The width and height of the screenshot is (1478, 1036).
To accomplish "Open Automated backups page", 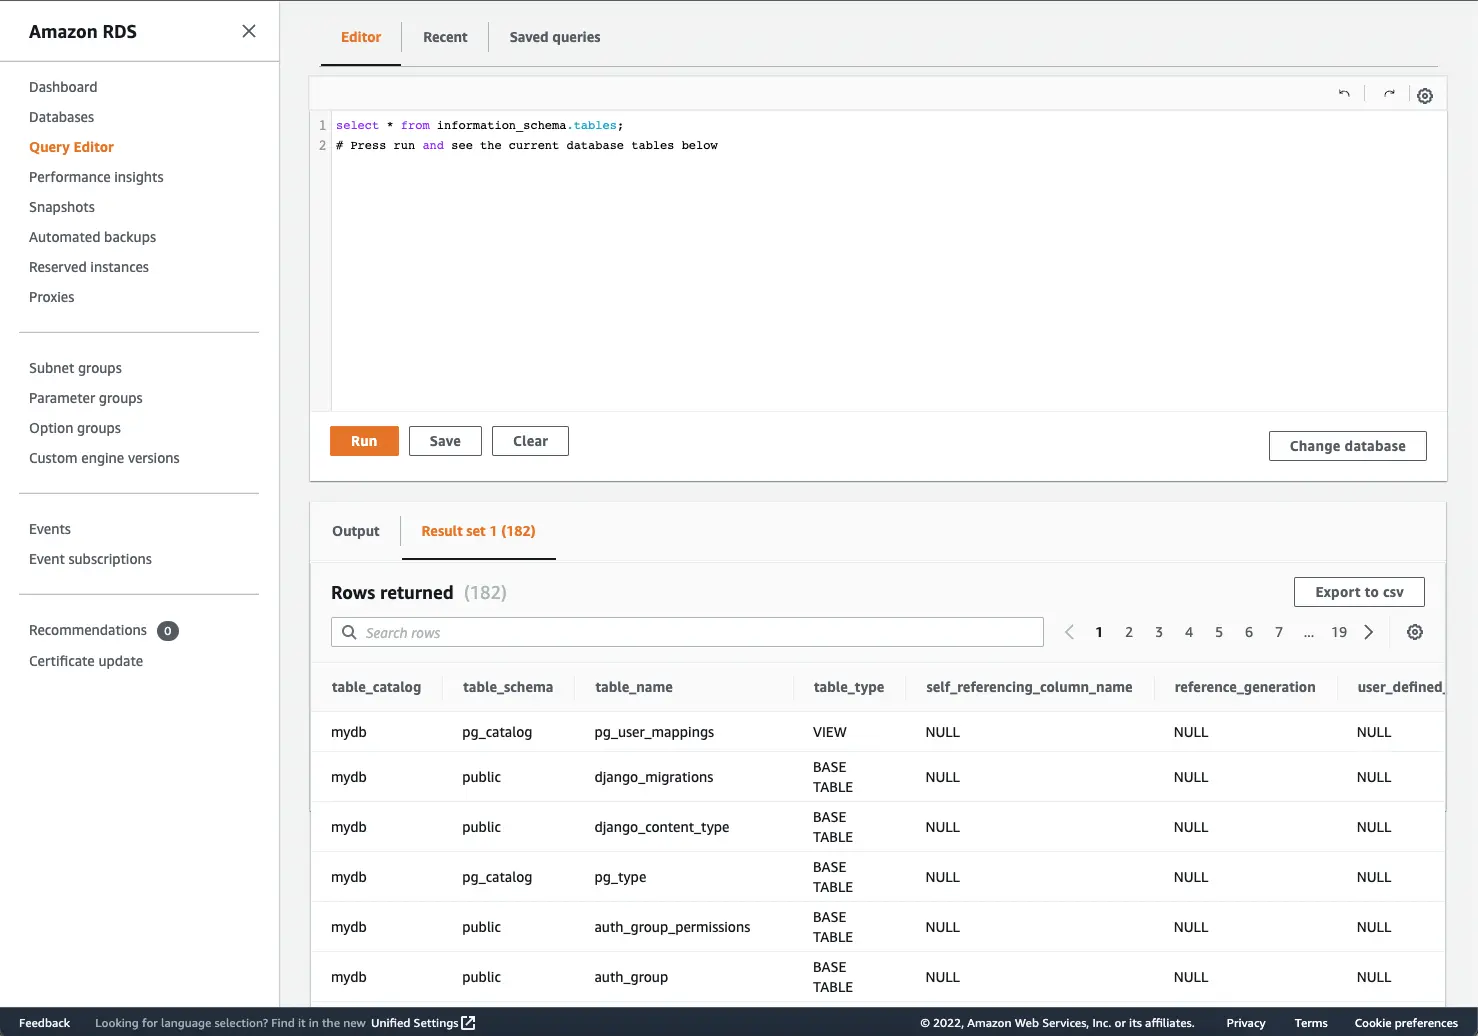I will point(92,237).
